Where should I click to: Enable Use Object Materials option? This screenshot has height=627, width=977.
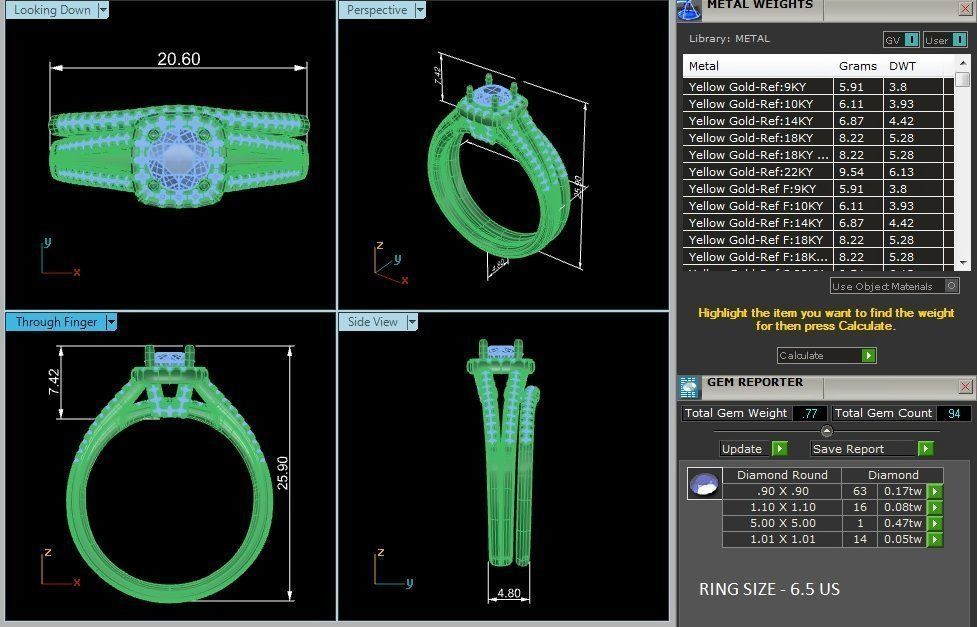tap(951, 286)
